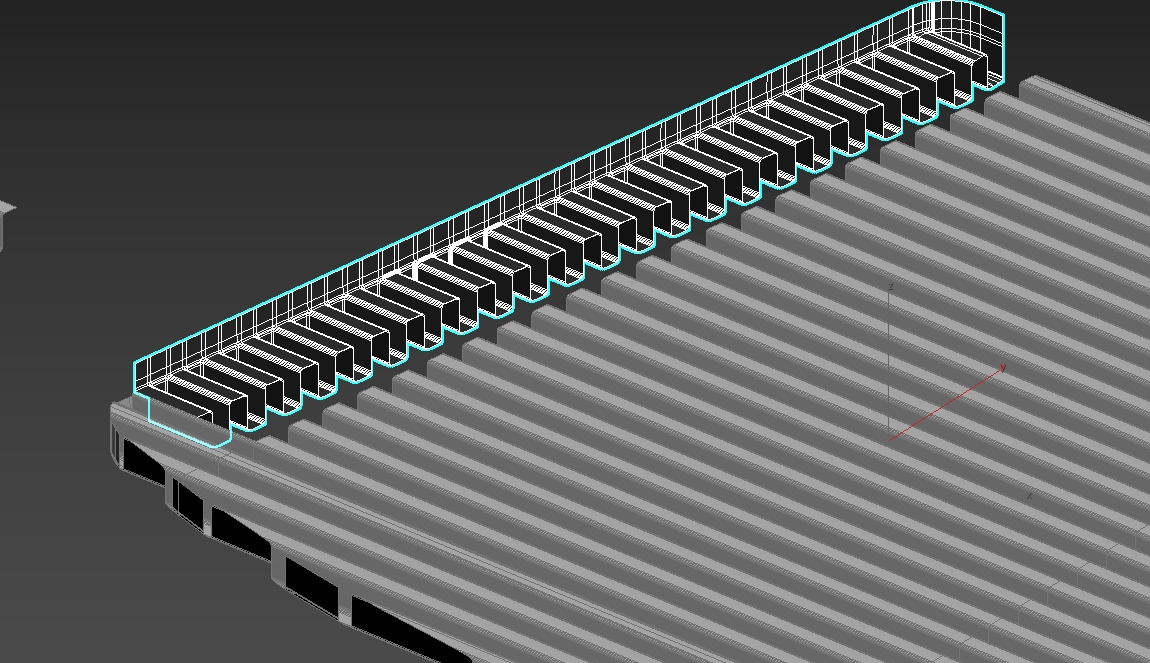
Task: Click the partial gray object at the left edge
Action: (x=7, y=226)
